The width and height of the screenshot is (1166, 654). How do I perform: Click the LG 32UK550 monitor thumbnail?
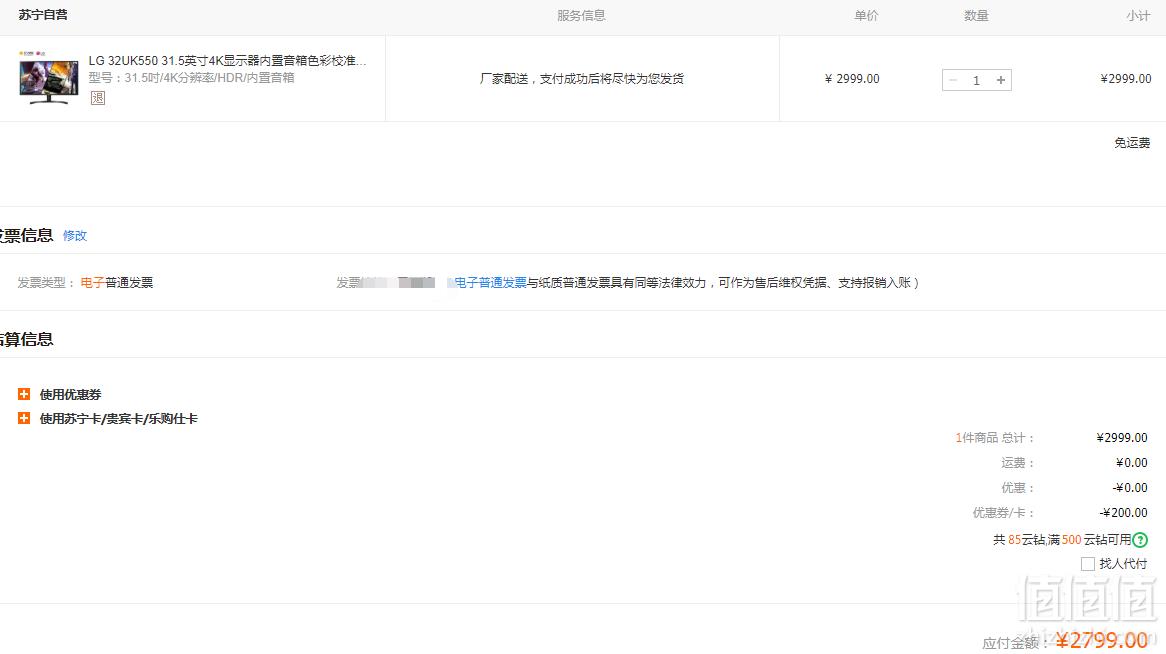point(49,78)
